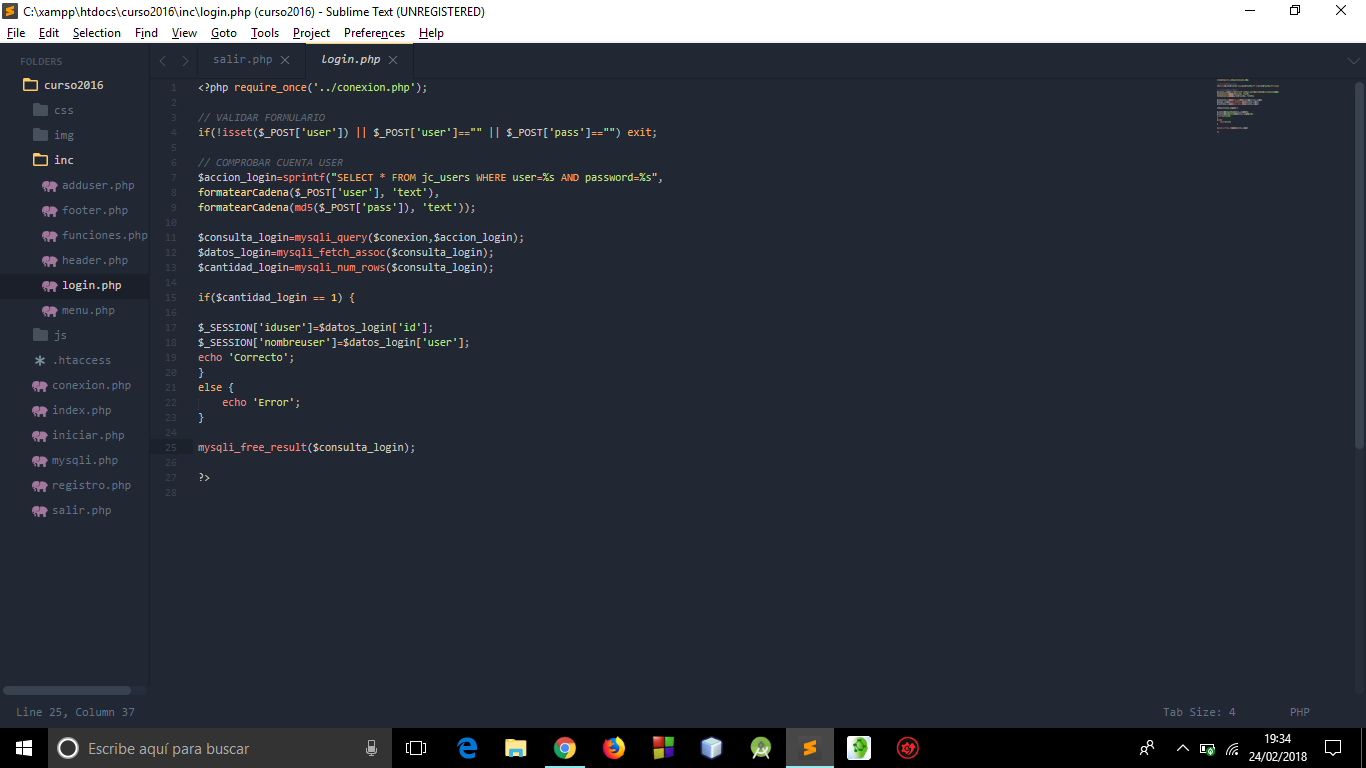Screen dimensions: 1366x768
Task: Change PHP syntax in status bar
Action: [x=1299, y=712]
